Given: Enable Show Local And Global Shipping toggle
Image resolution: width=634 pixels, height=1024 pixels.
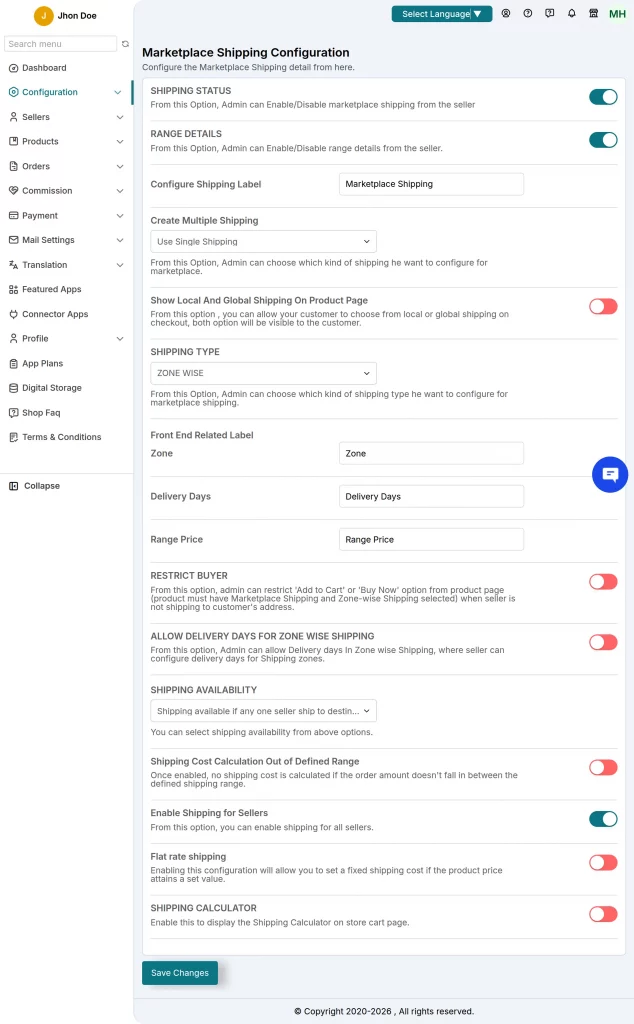Looking at the screenshot, I should pyautogui.click(x=603, y=306).
